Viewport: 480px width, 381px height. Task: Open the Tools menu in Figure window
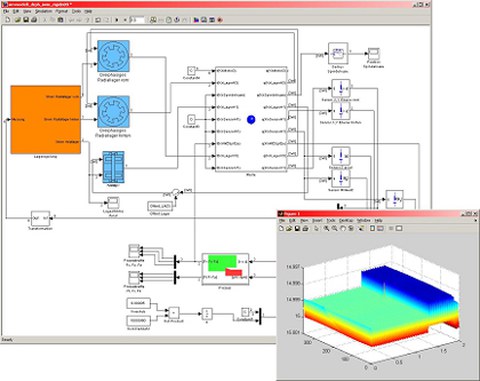331,220
